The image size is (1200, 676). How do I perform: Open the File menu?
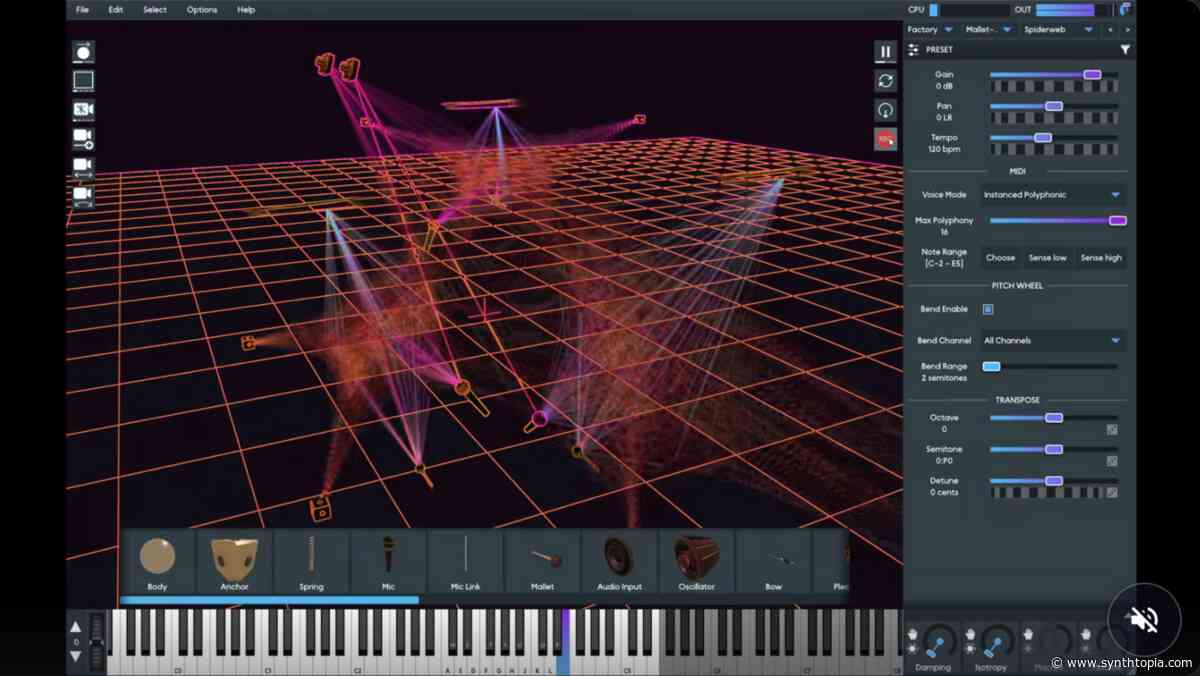tap(82, 9)
